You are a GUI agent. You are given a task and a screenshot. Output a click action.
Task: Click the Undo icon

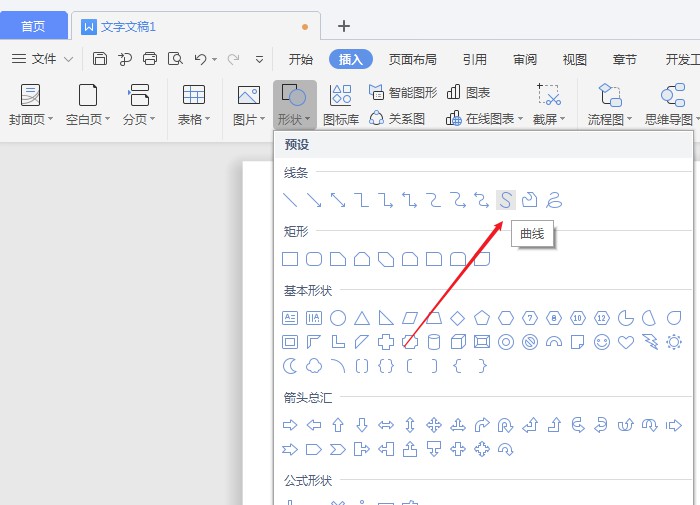coord(200,59)
